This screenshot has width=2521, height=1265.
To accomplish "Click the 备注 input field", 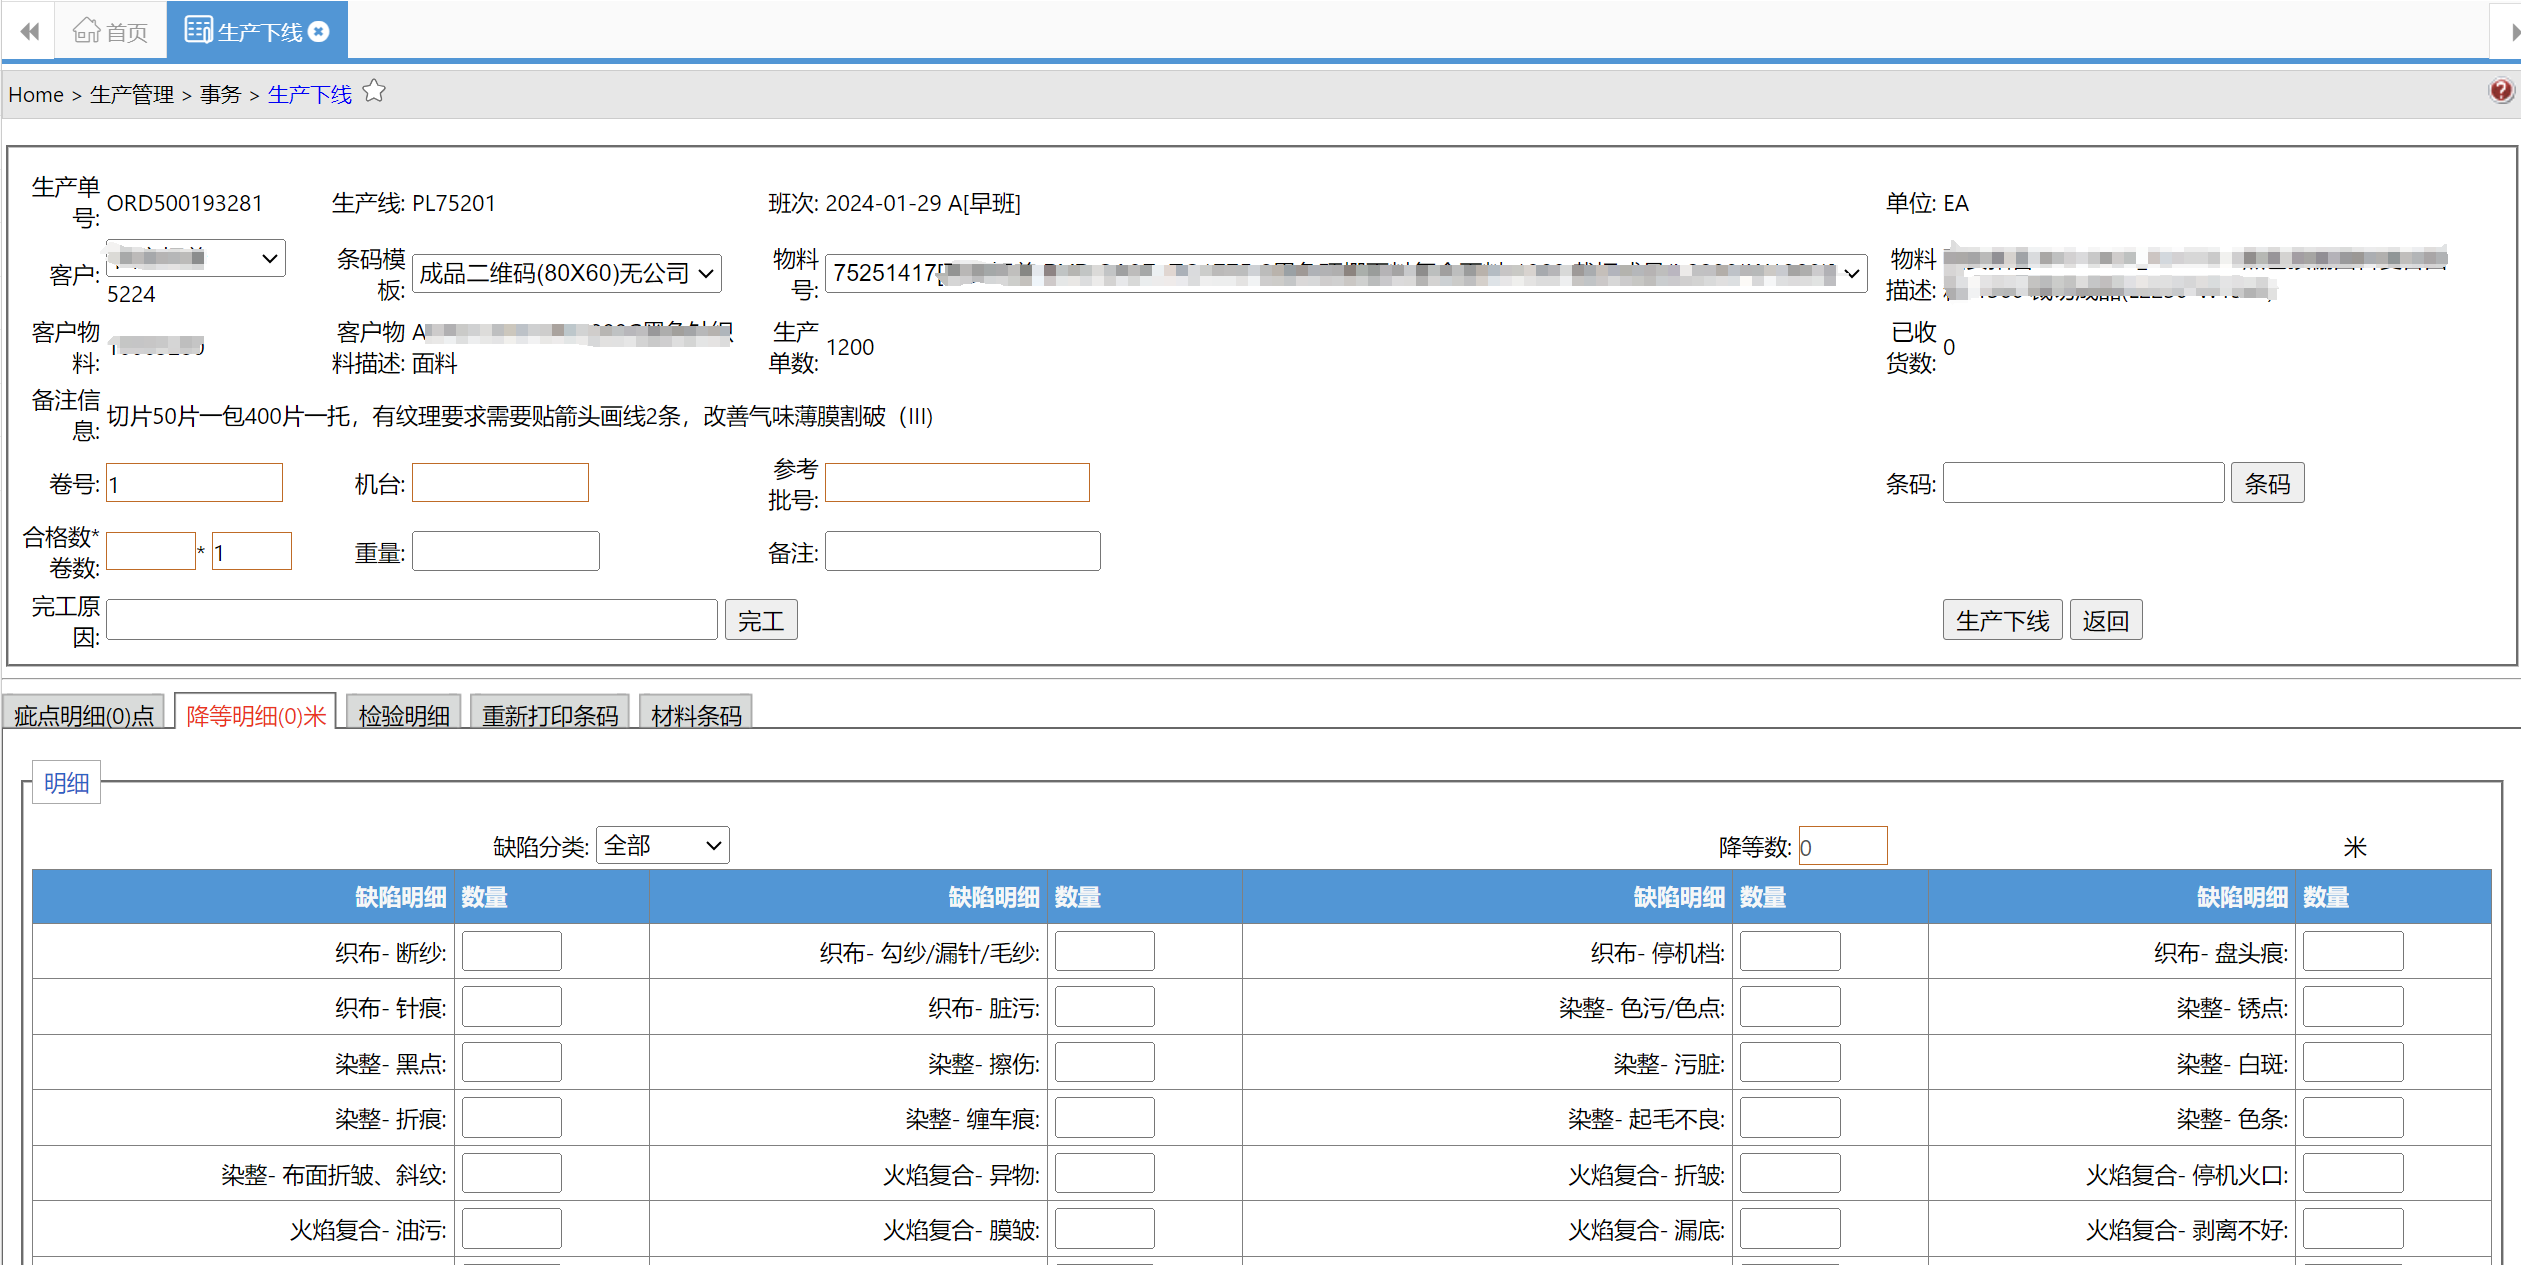I will tap(962, 551).
